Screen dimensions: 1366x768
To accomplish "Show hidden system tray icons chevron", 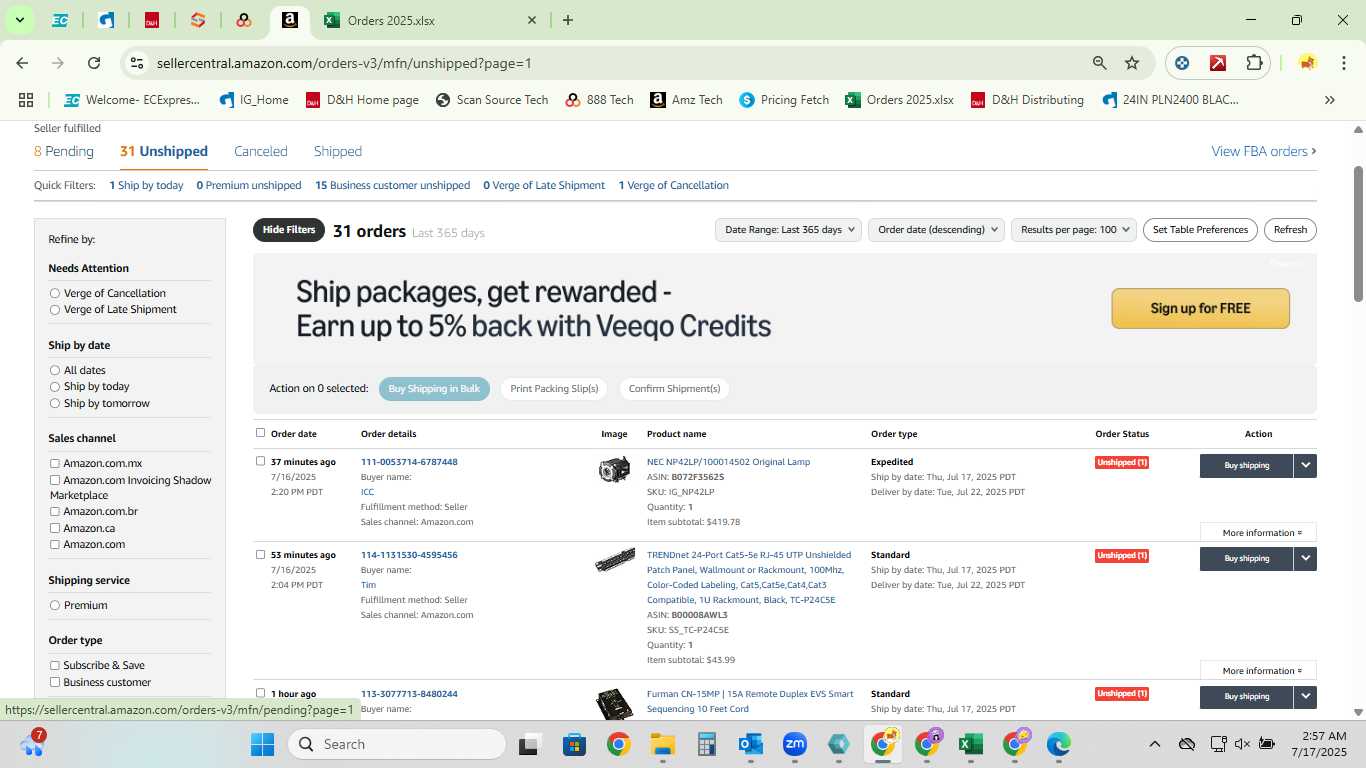I will pos(1154,744).
